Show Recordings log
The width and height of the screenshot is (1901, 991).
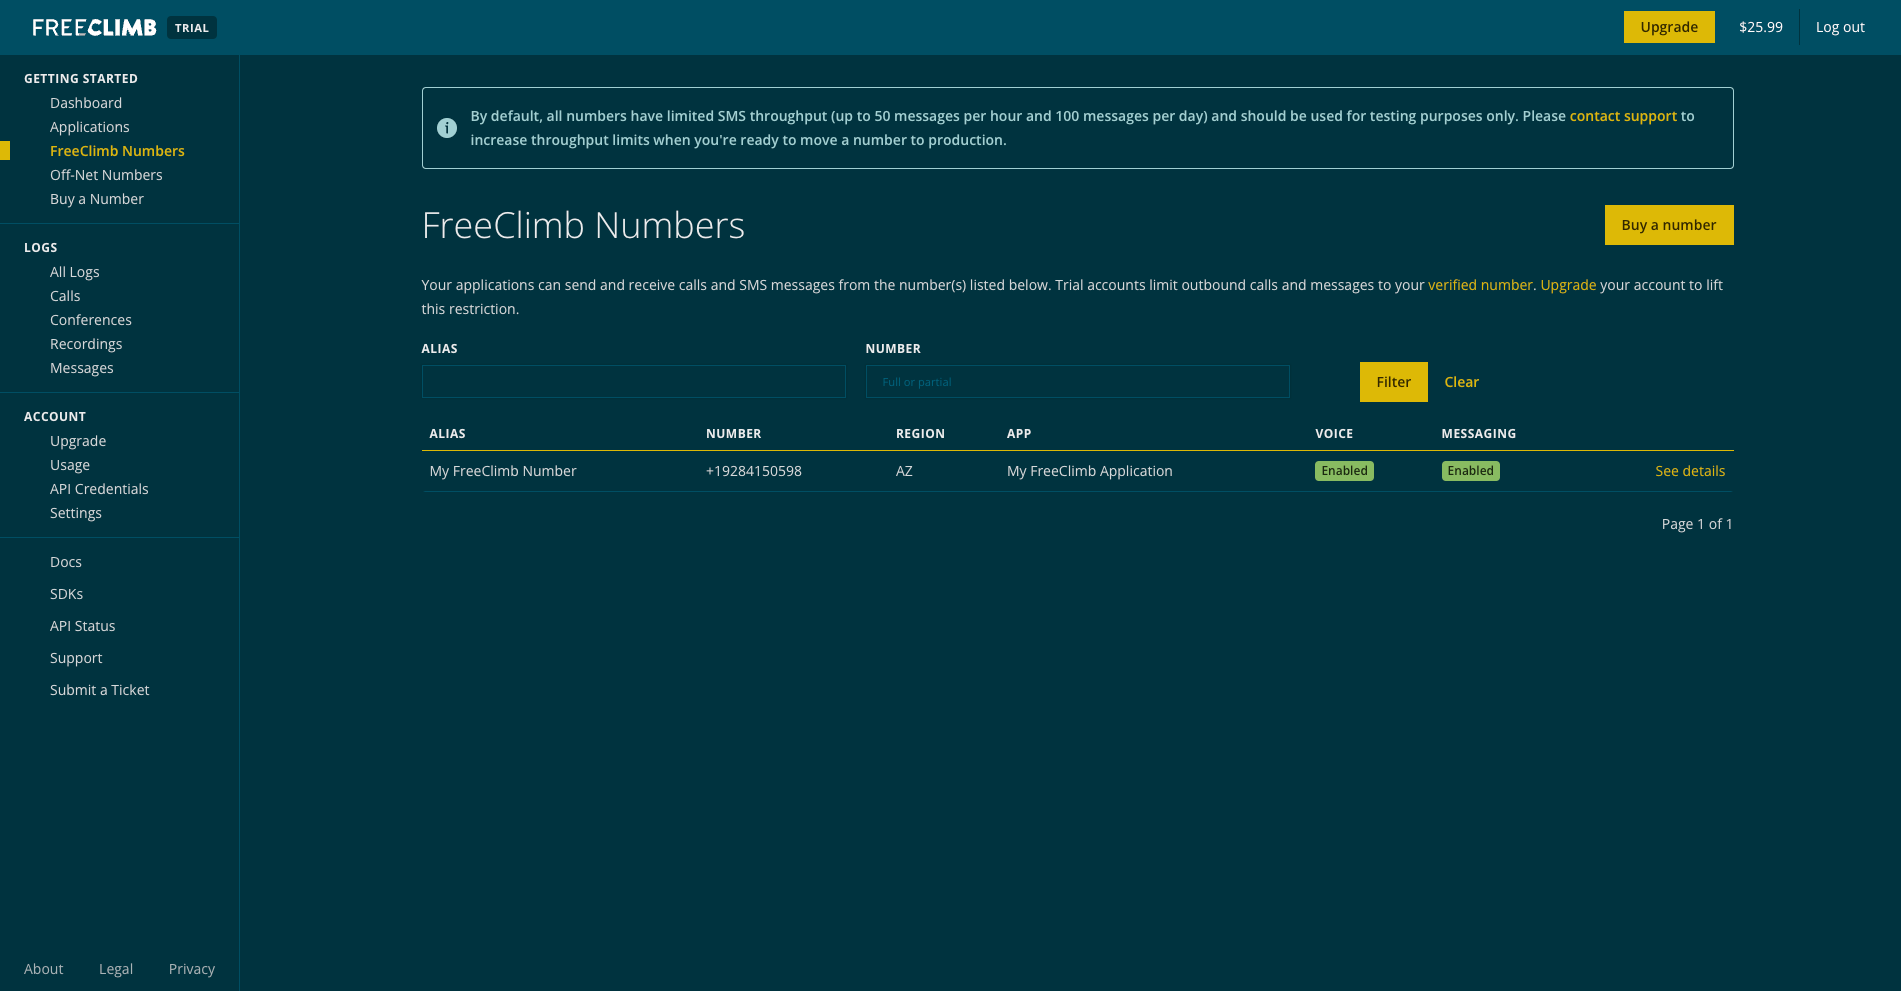[x=86, y=344]
